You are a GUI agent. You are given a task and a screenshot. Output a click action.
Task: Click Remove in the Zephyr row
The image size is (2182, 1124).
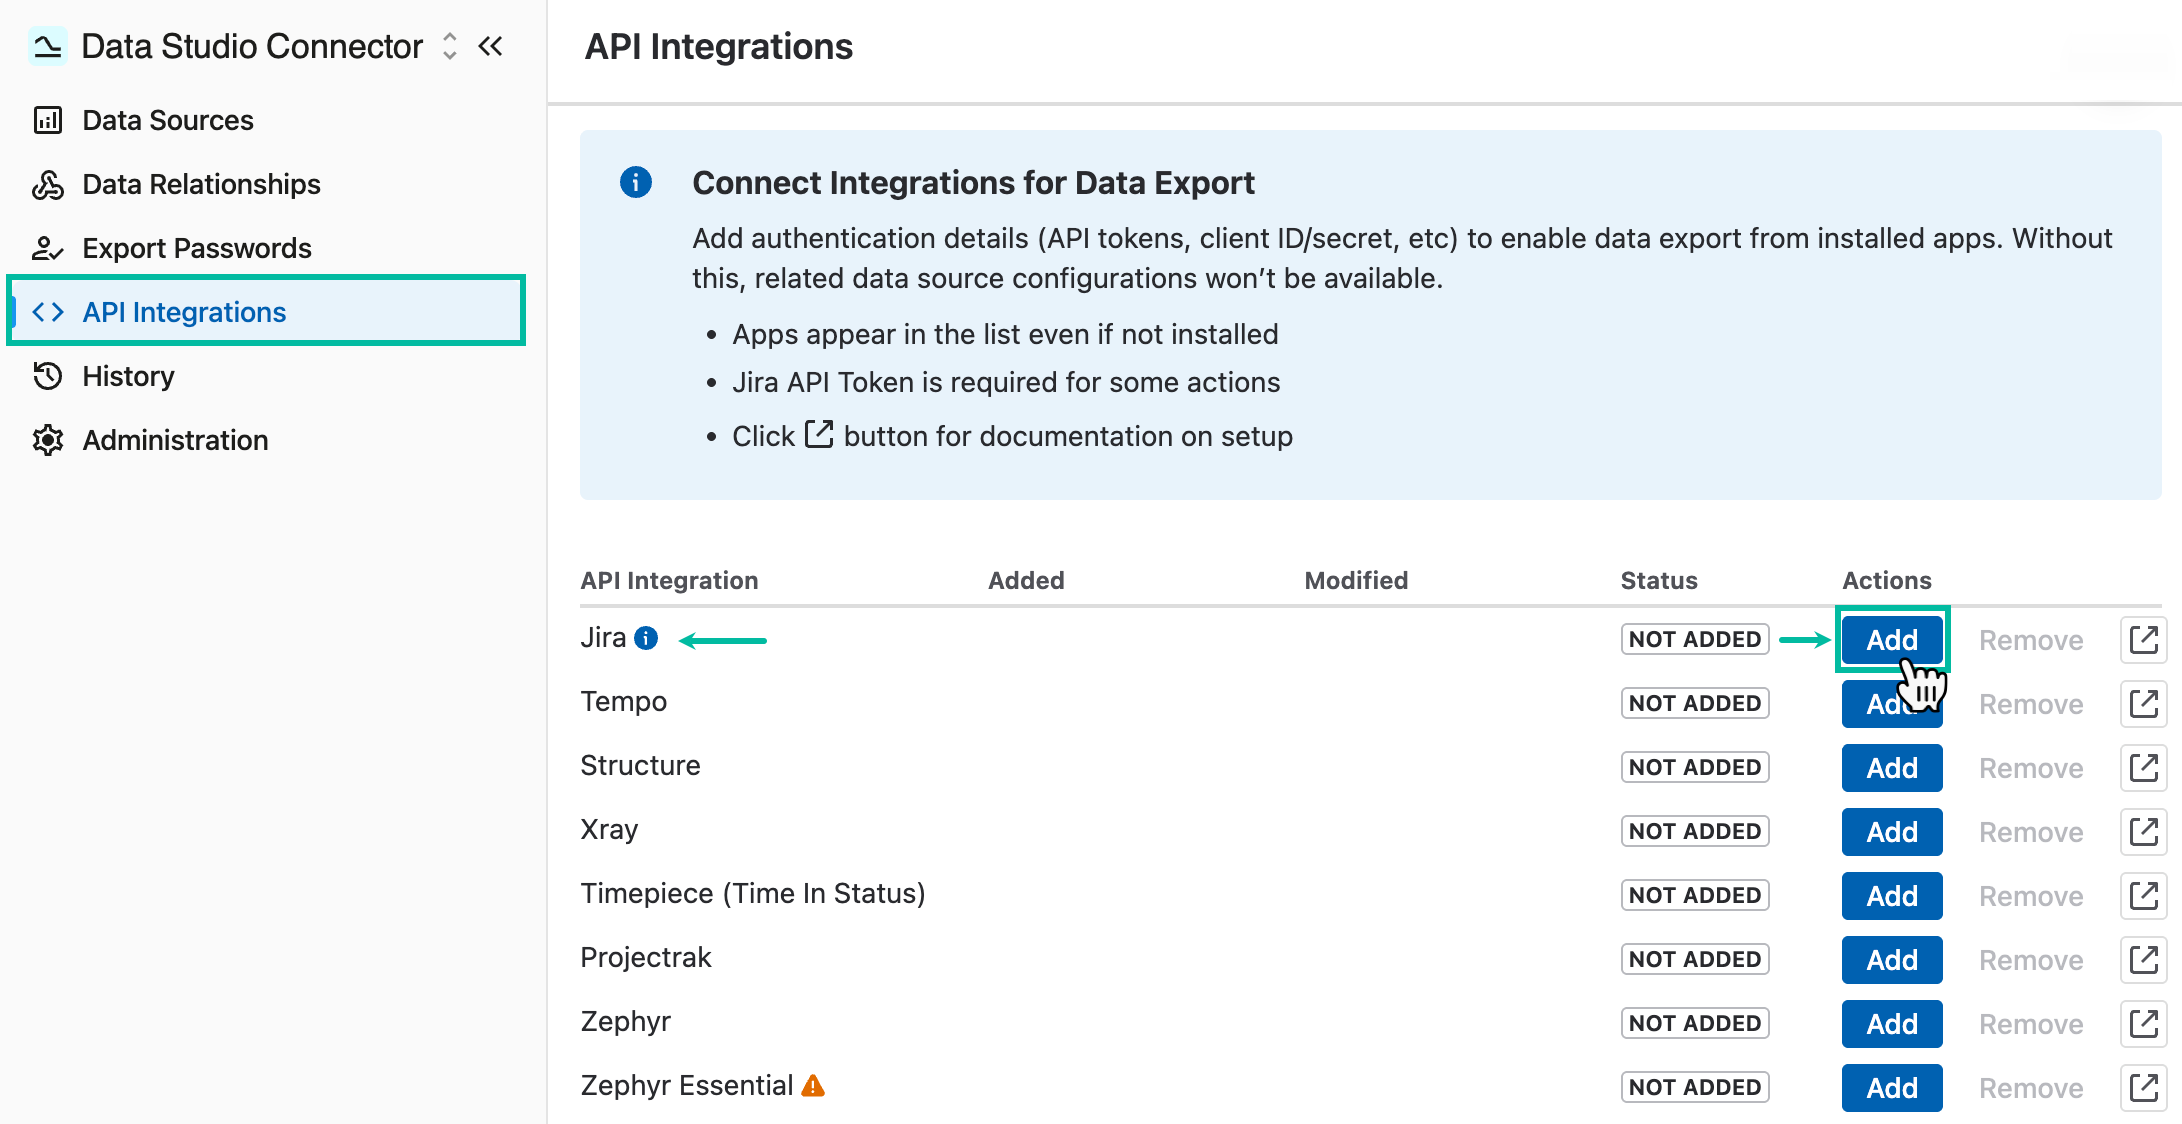pyautogui.click(x=2031, y=1024)
